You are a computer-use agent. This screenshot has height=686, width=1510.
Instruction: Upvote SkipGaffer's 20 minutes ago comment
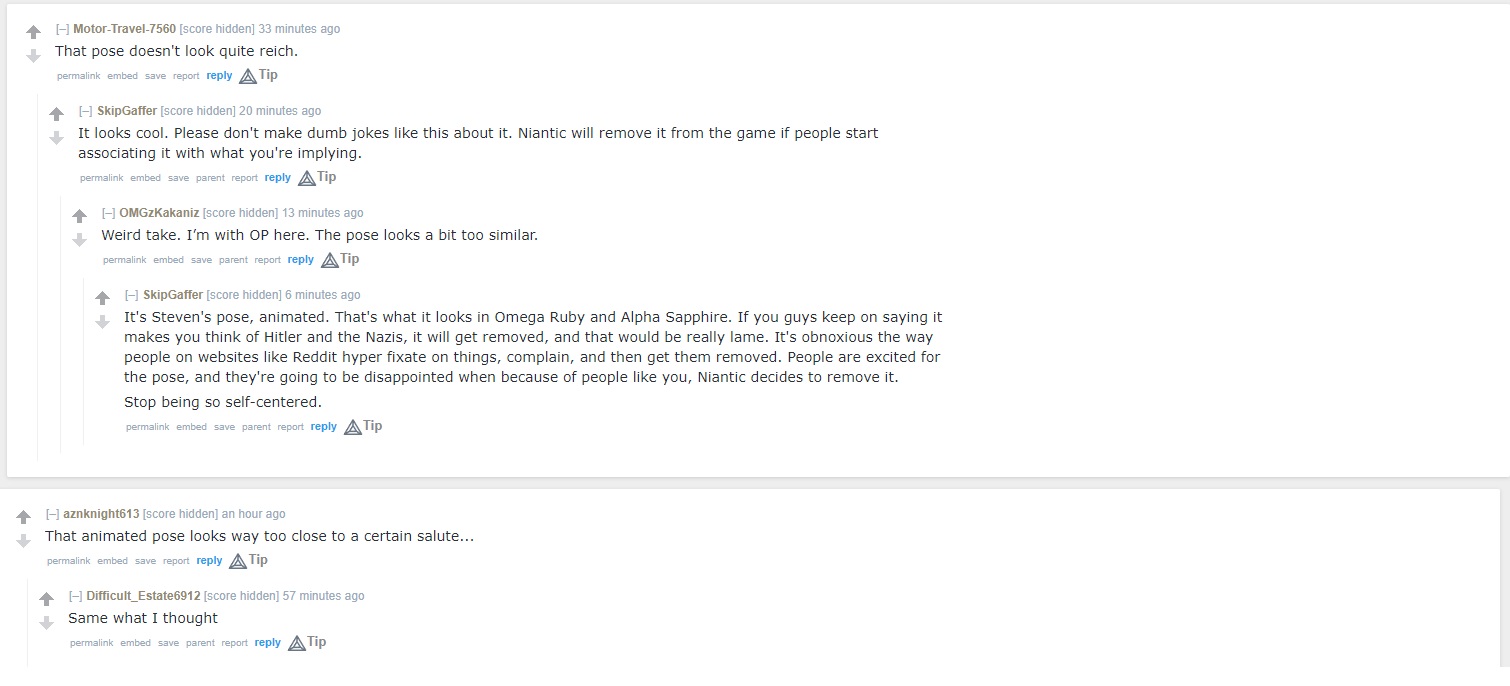(x=56, y=115)
